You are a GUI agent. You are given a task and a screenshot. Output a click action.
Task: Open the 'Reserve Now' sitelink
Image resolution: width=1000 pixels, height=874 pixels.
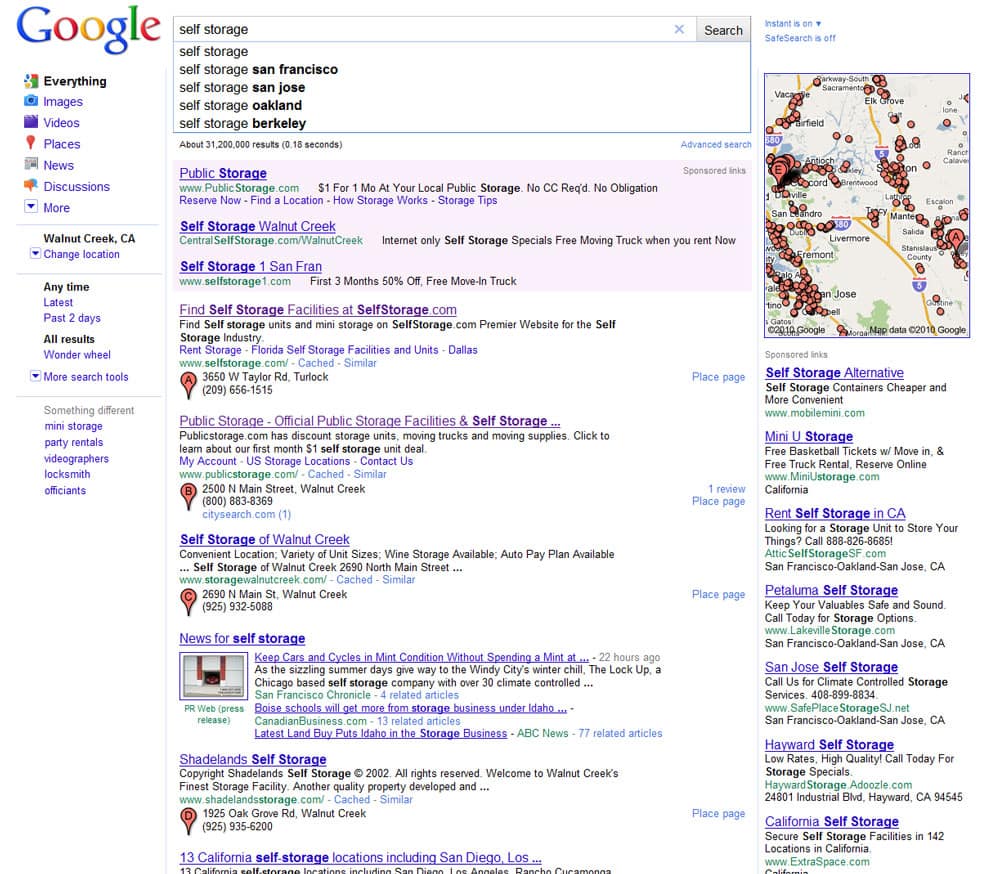click(x=210, y=200)
